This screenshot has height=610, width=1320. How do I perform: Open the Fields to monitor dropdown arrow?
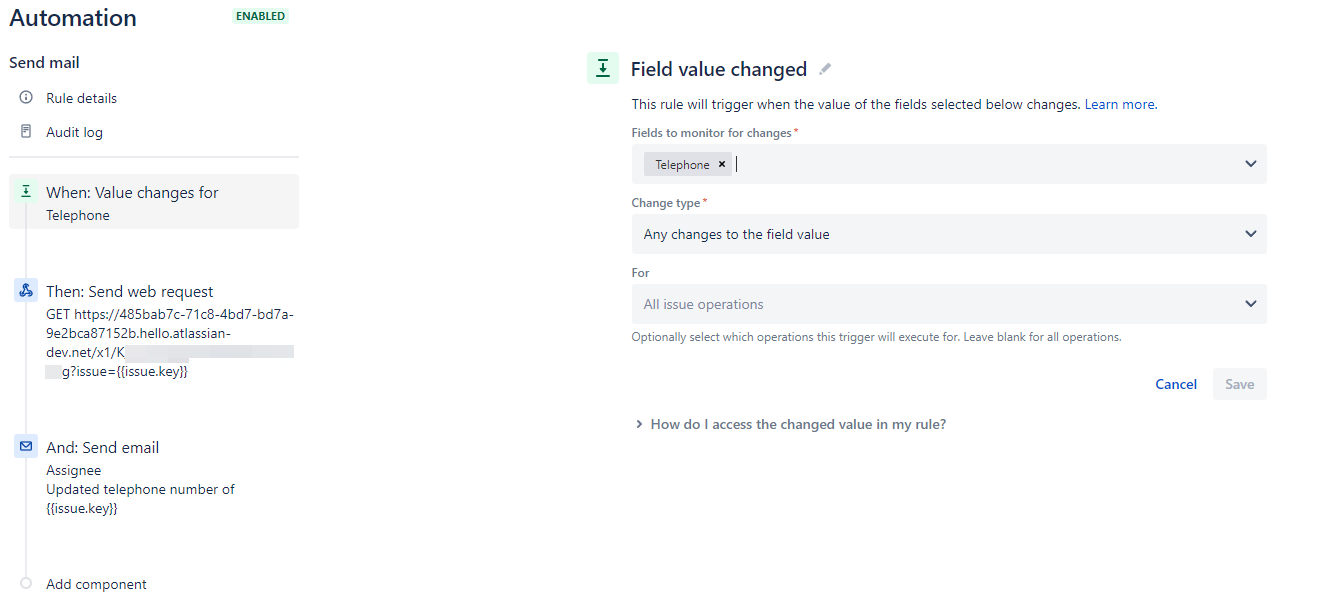click(x=1250, y=164)
